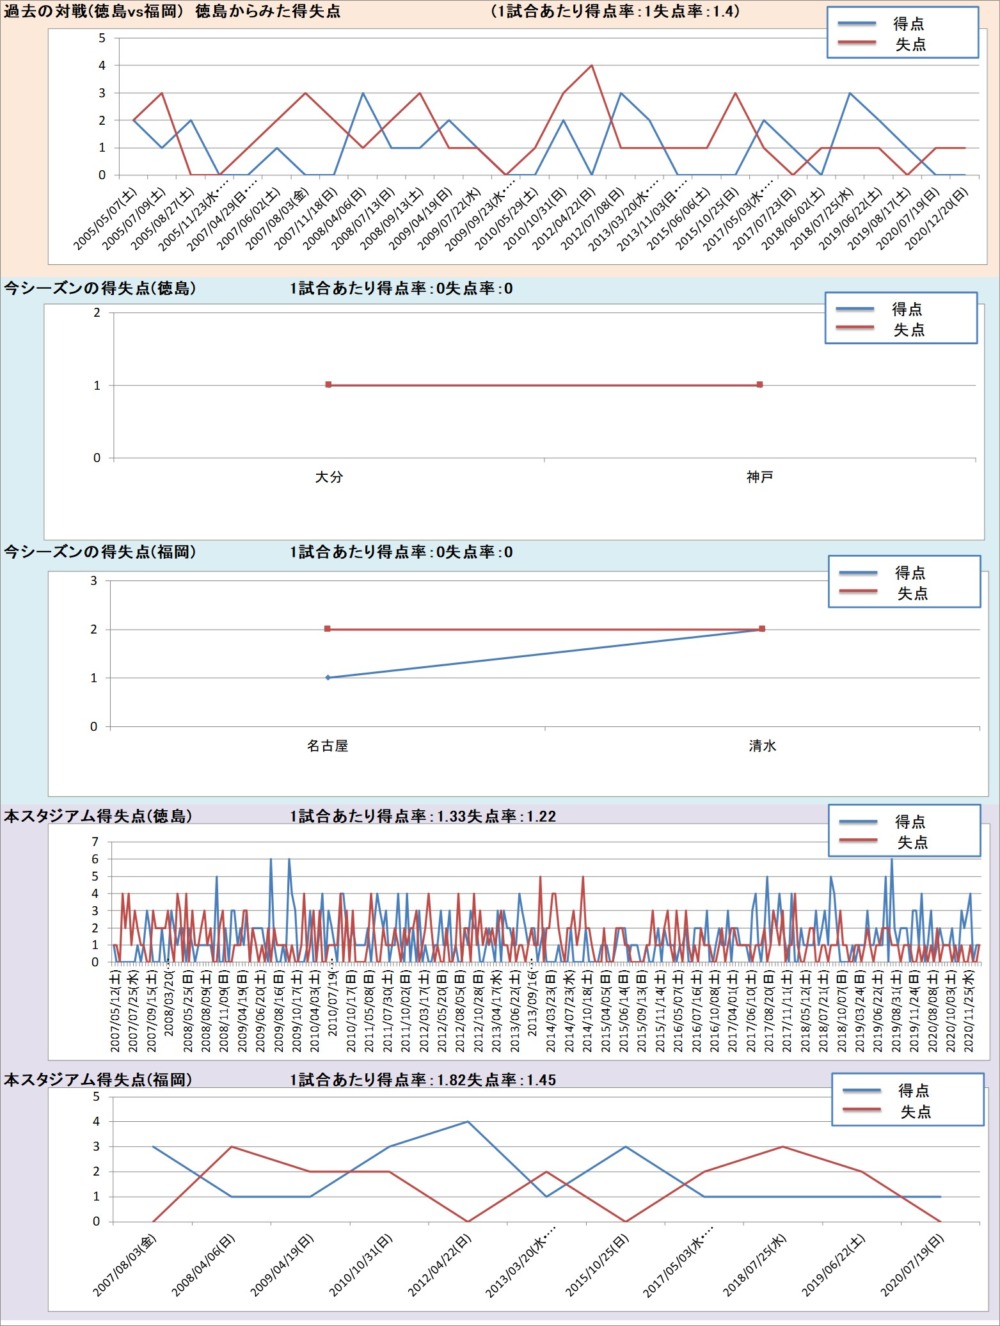This screenshot has height=1326, width=1000.
Task: Select the 清水 axis label
Action: (762, 746)
